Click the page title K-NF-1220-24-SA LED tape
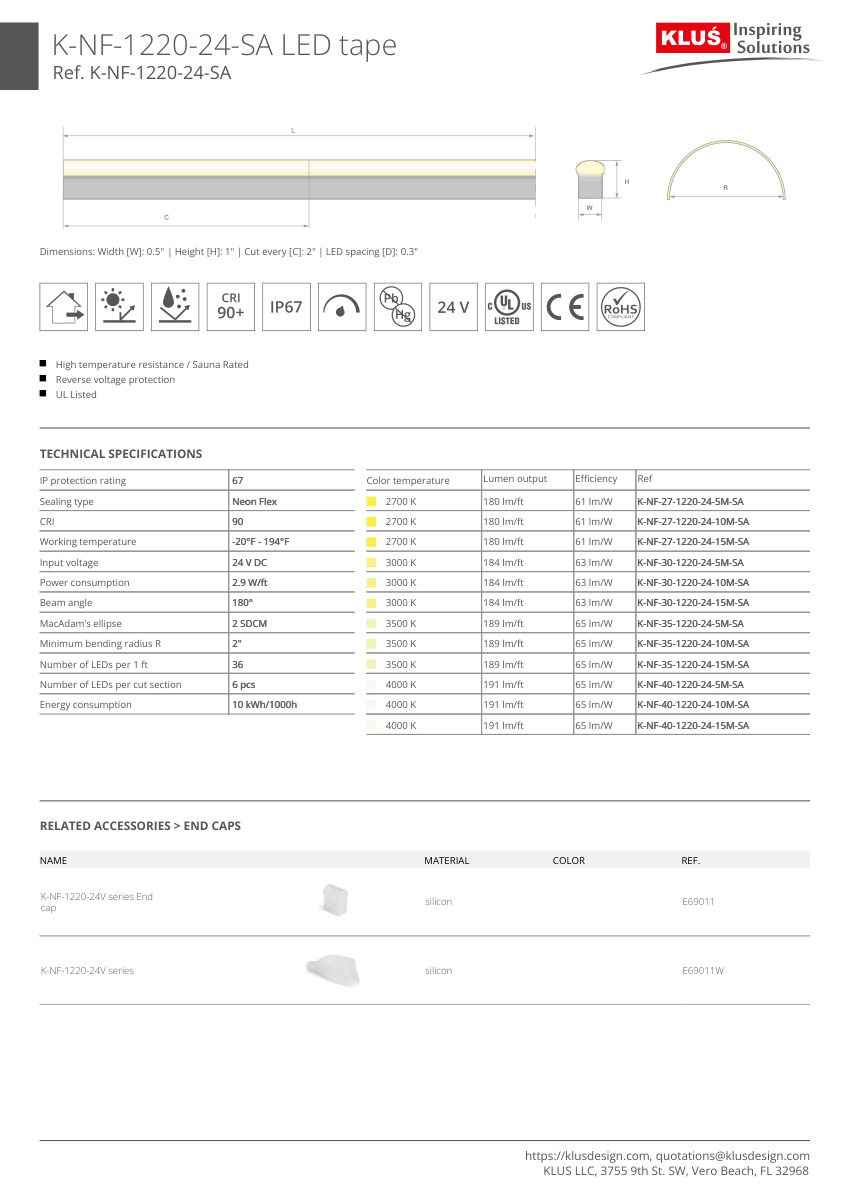The width and height of the screenshot is (850, 1203). [x=224, y=45]
